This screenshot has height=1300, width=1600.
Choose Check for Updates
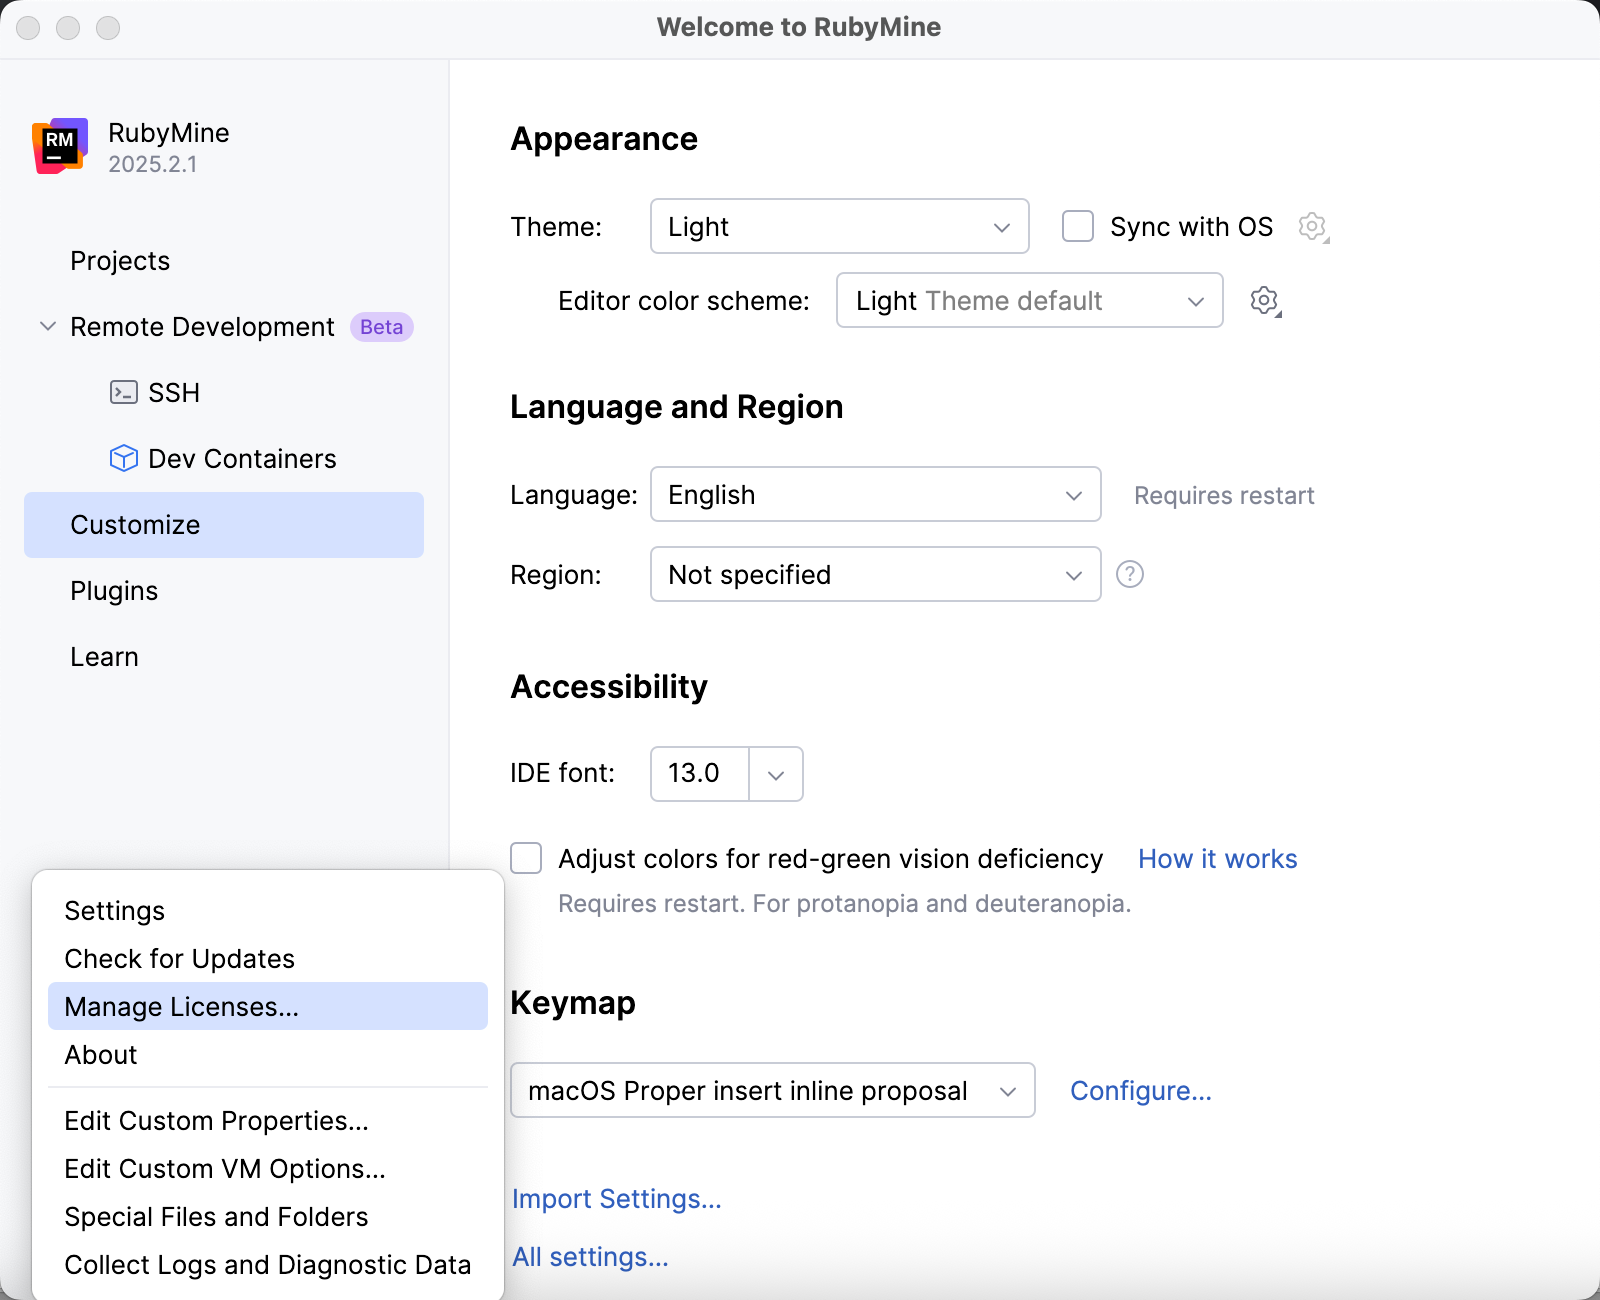[x=179, y=958]
